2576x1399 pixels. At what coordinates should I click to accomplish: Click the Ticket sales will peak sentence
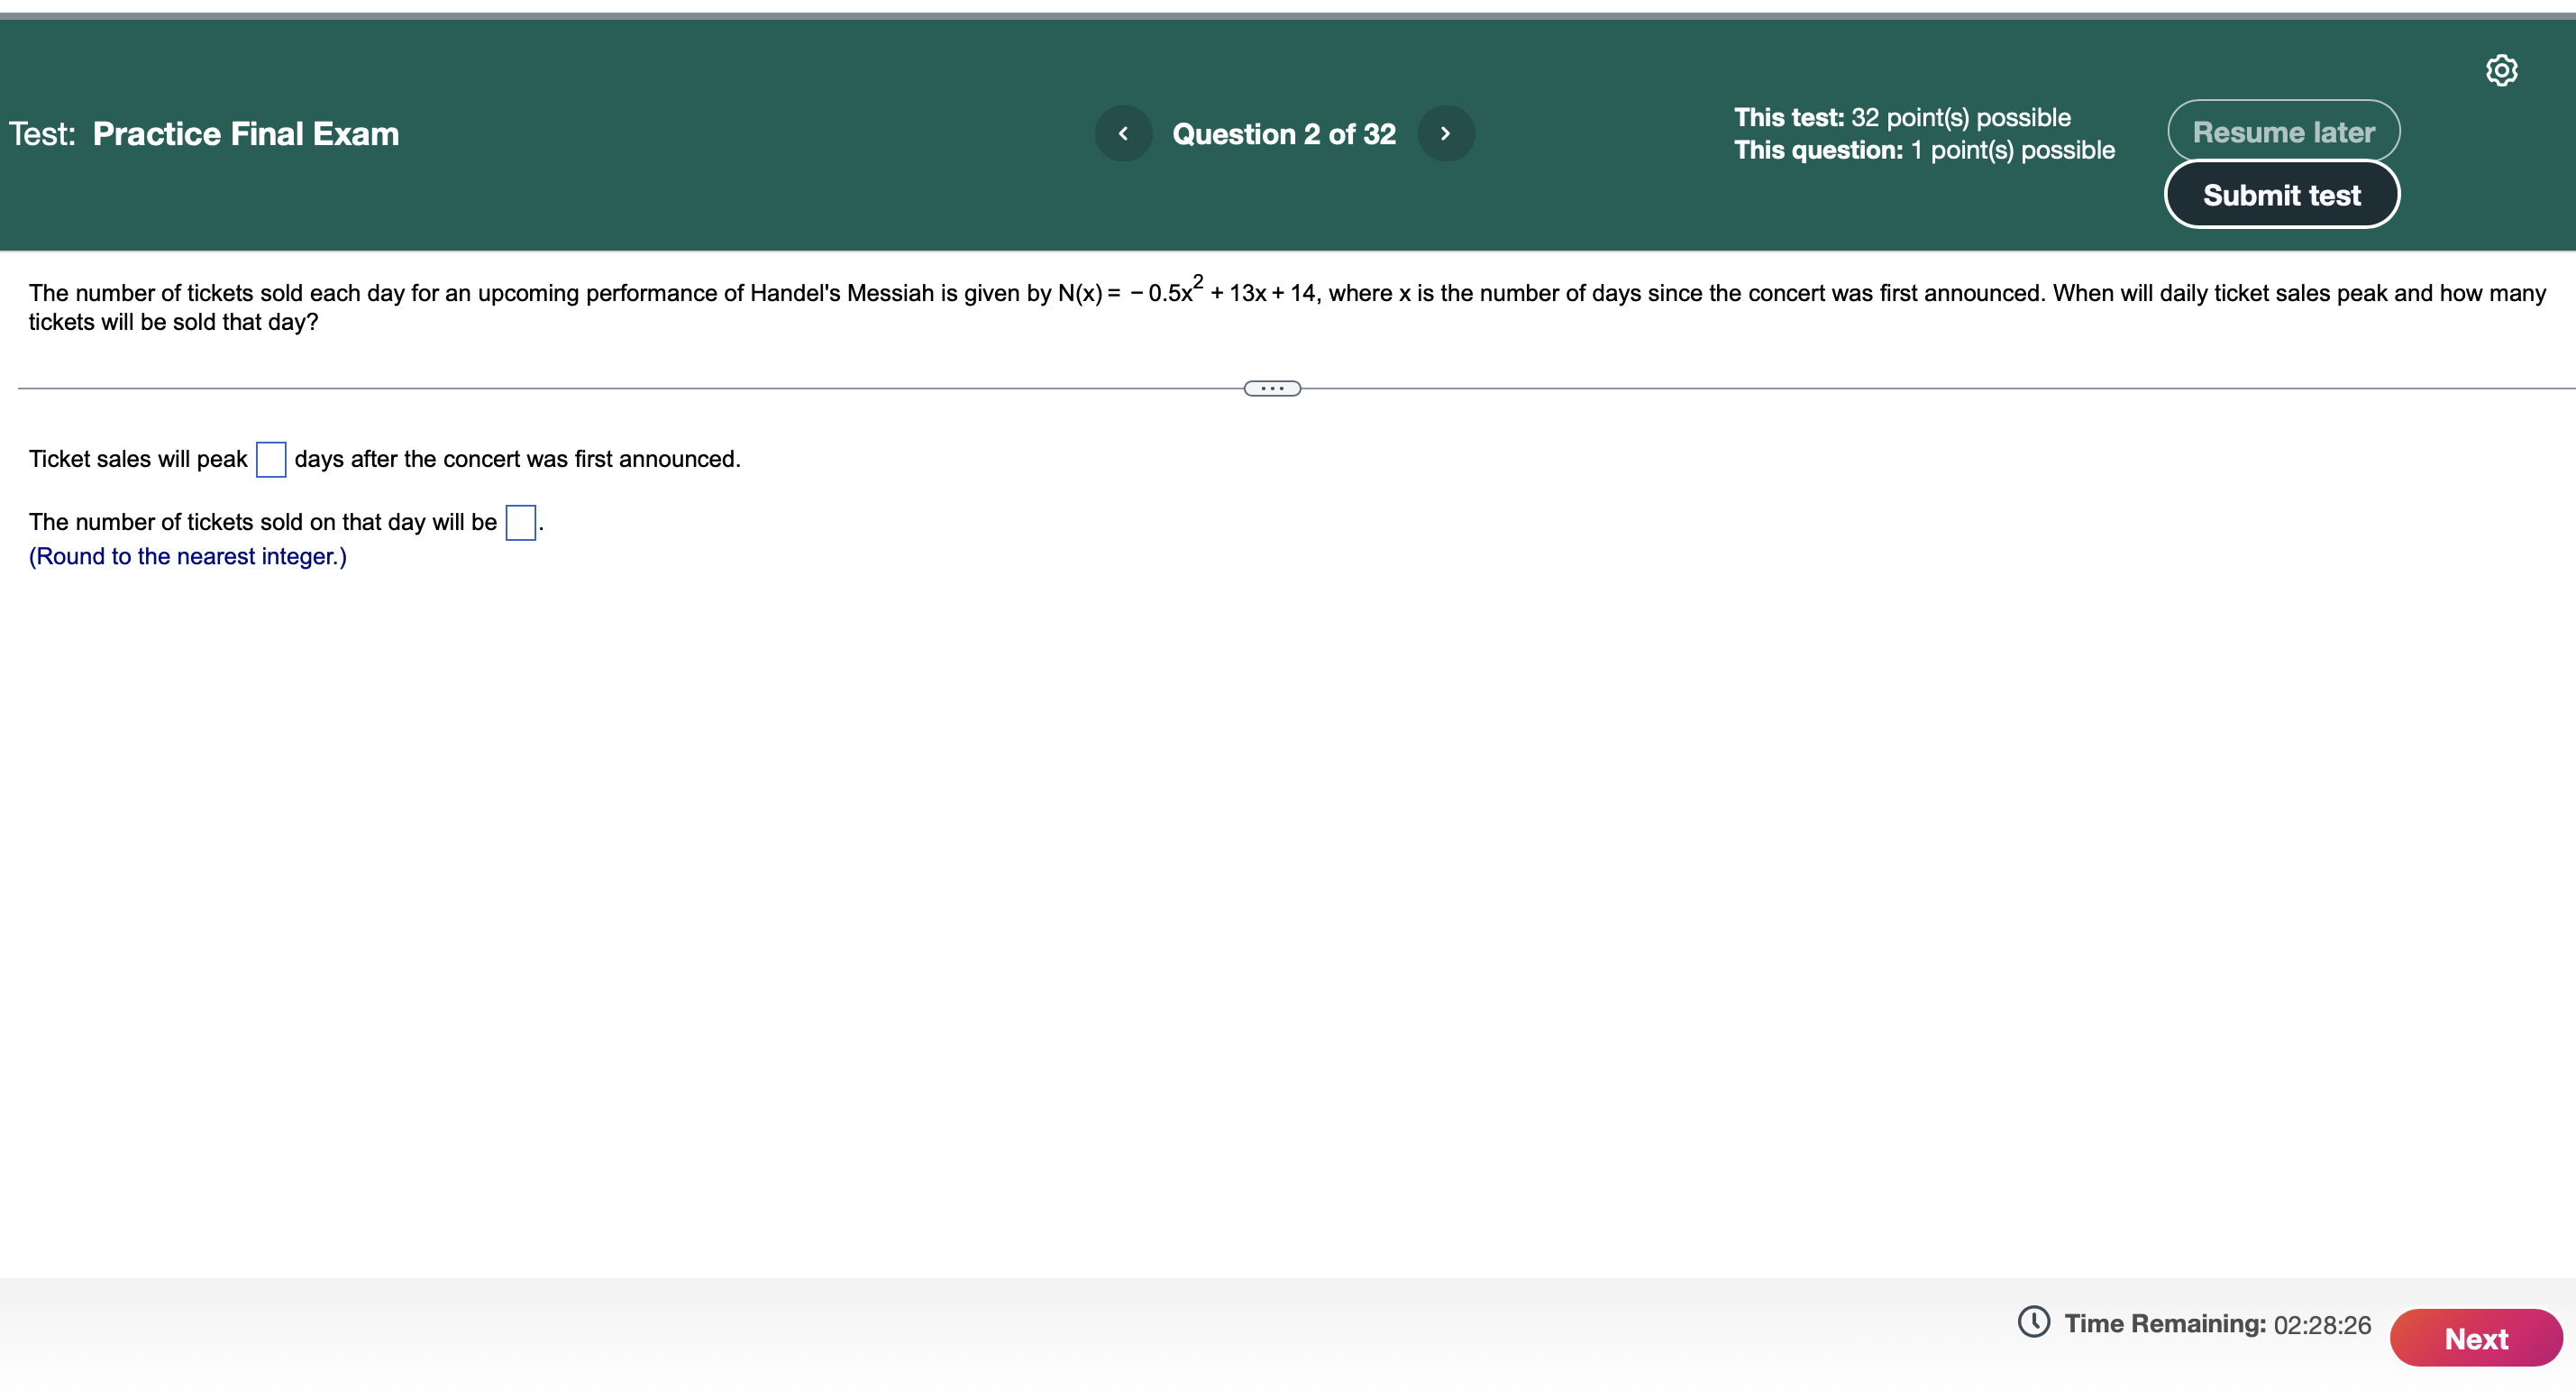(x=137, y=459)
